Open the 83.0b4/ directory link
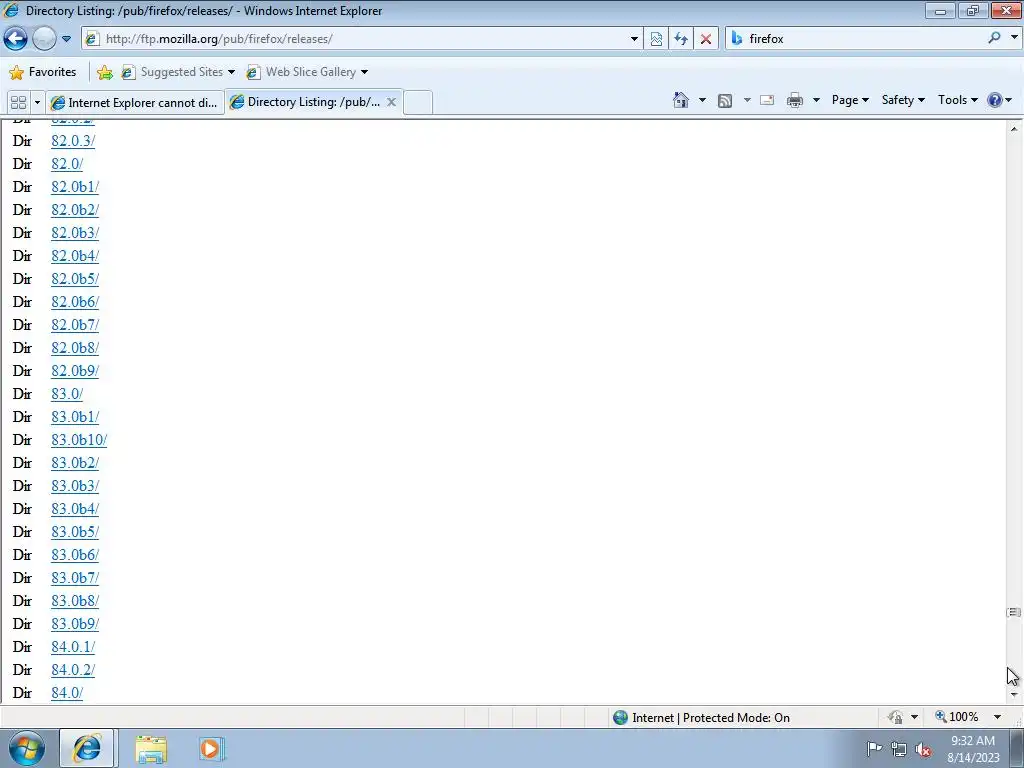This screenshot has width=1024, height=768. (x=75, y=509)
